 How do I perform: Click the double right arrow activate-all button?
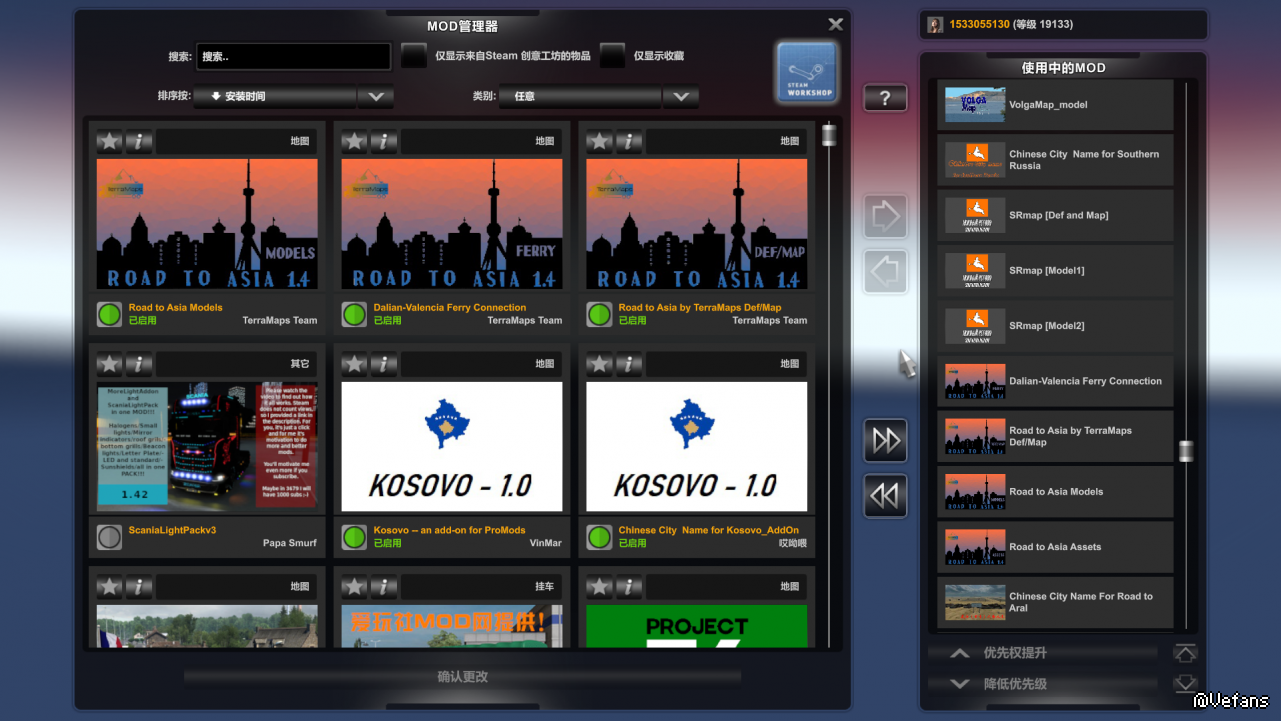(x=885, y=441)
